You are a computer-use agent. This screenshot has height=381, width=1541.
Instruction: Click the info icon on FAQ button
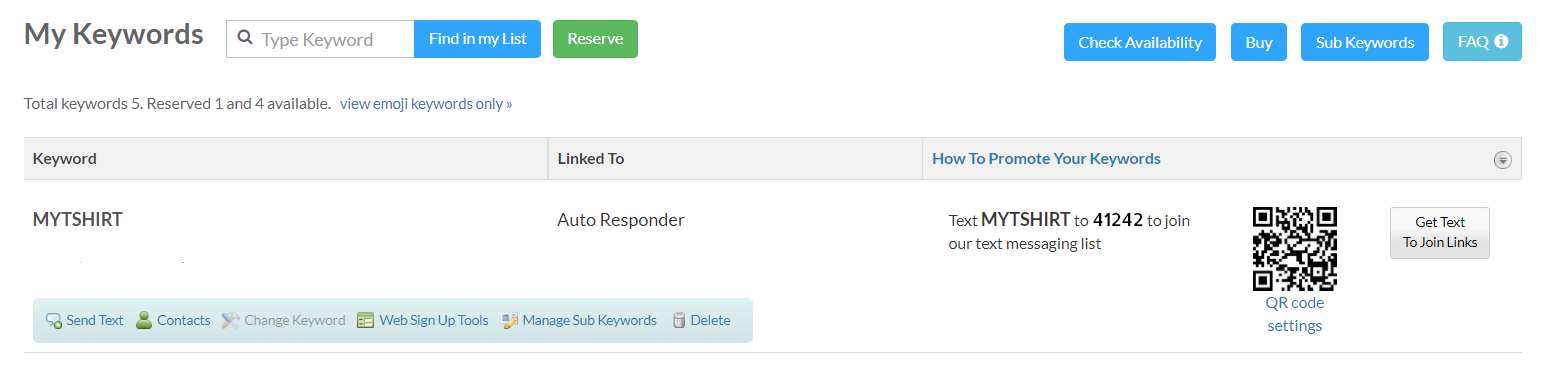click(1501, 42)
